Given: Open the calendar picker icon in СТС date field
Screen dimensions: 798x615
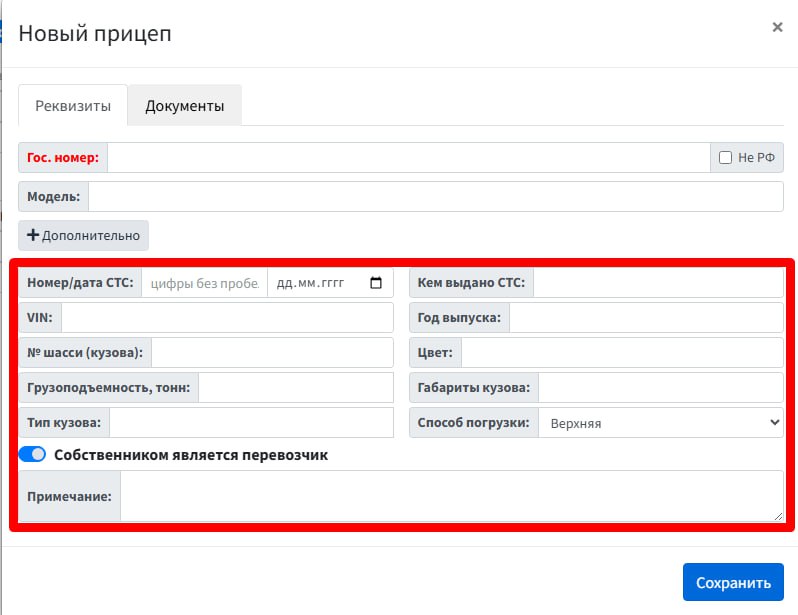Looking at the screenshot, I should (376, 283).
